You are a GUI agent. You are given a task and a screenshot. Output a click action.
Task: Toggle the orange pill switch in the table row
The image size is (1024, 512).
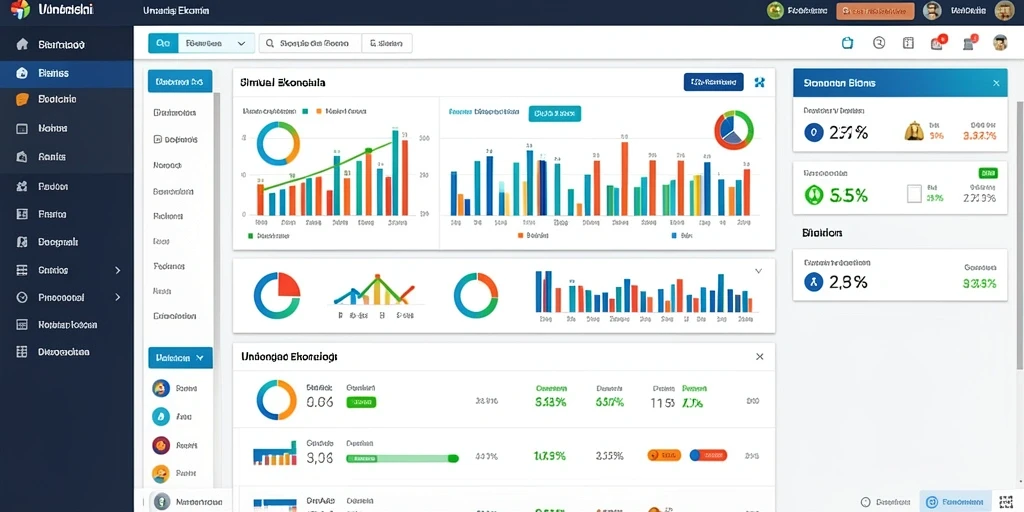coord(664,455)
